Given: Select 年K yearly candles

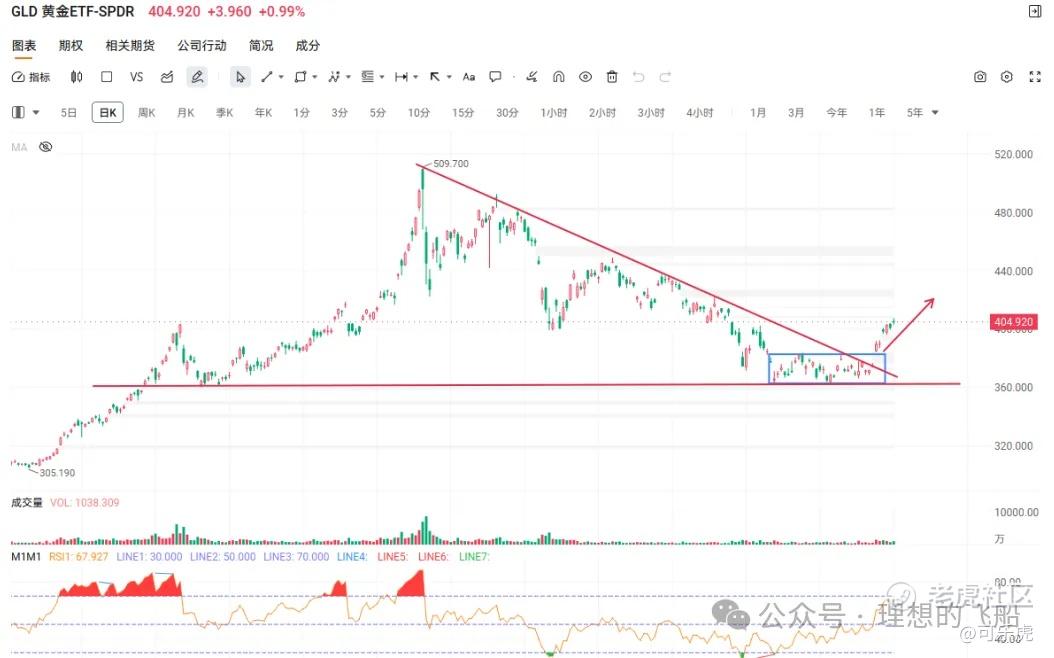Looking at the screenshot, I should pos(264,113).
